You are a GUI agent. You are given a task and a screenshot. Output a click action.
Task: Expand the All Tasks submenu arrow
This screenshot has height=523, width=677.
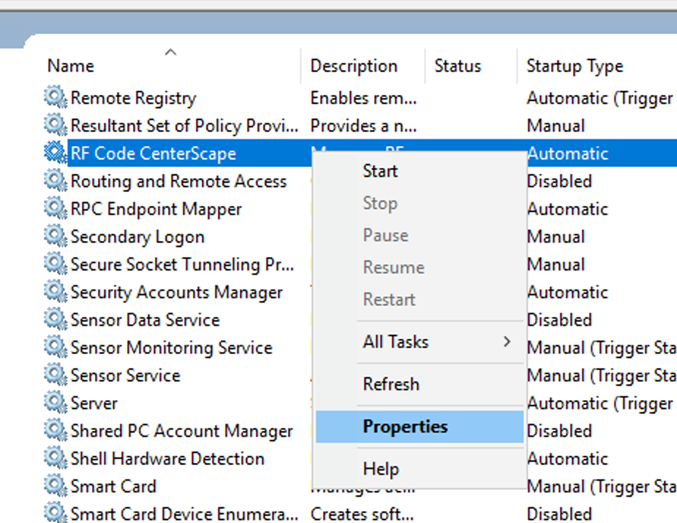pos(506,342)
